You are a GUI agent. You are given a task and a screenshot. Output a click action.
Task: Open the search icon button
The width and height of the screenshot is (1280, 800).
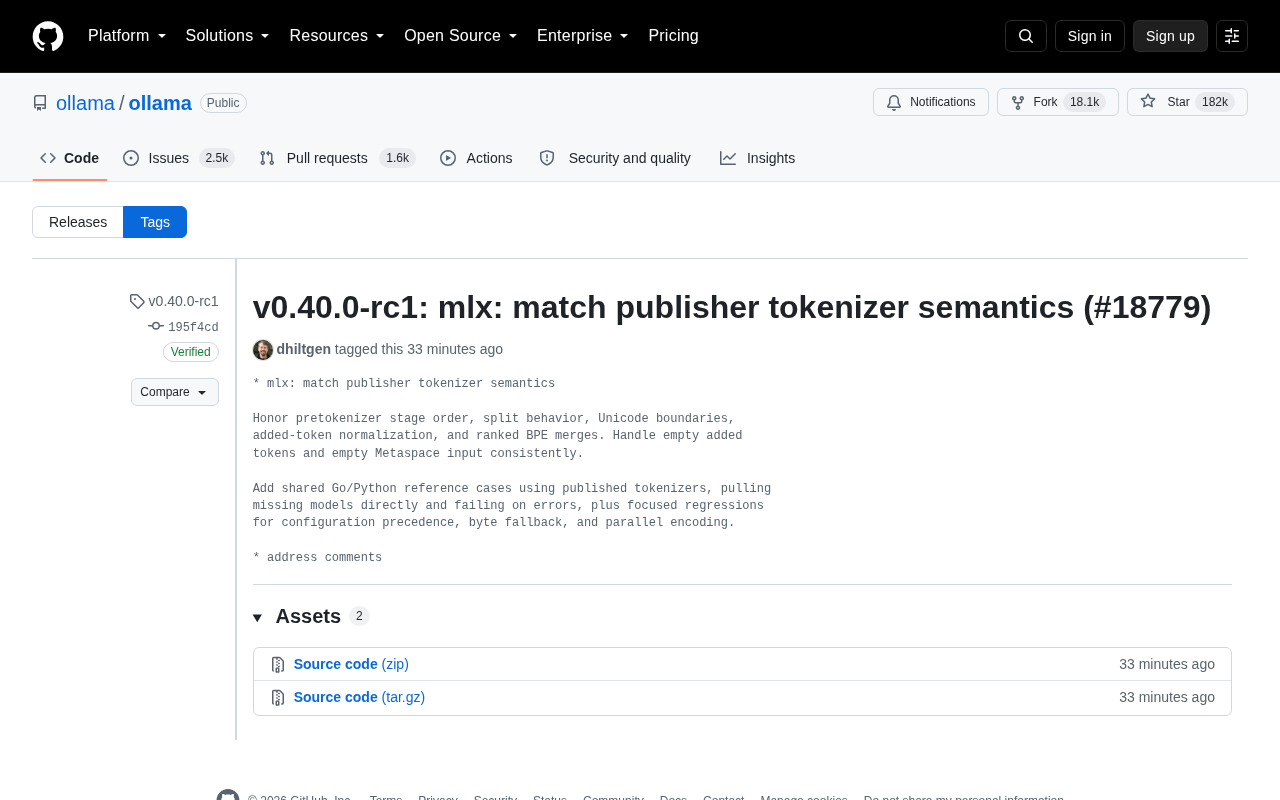click(1026, 36)
